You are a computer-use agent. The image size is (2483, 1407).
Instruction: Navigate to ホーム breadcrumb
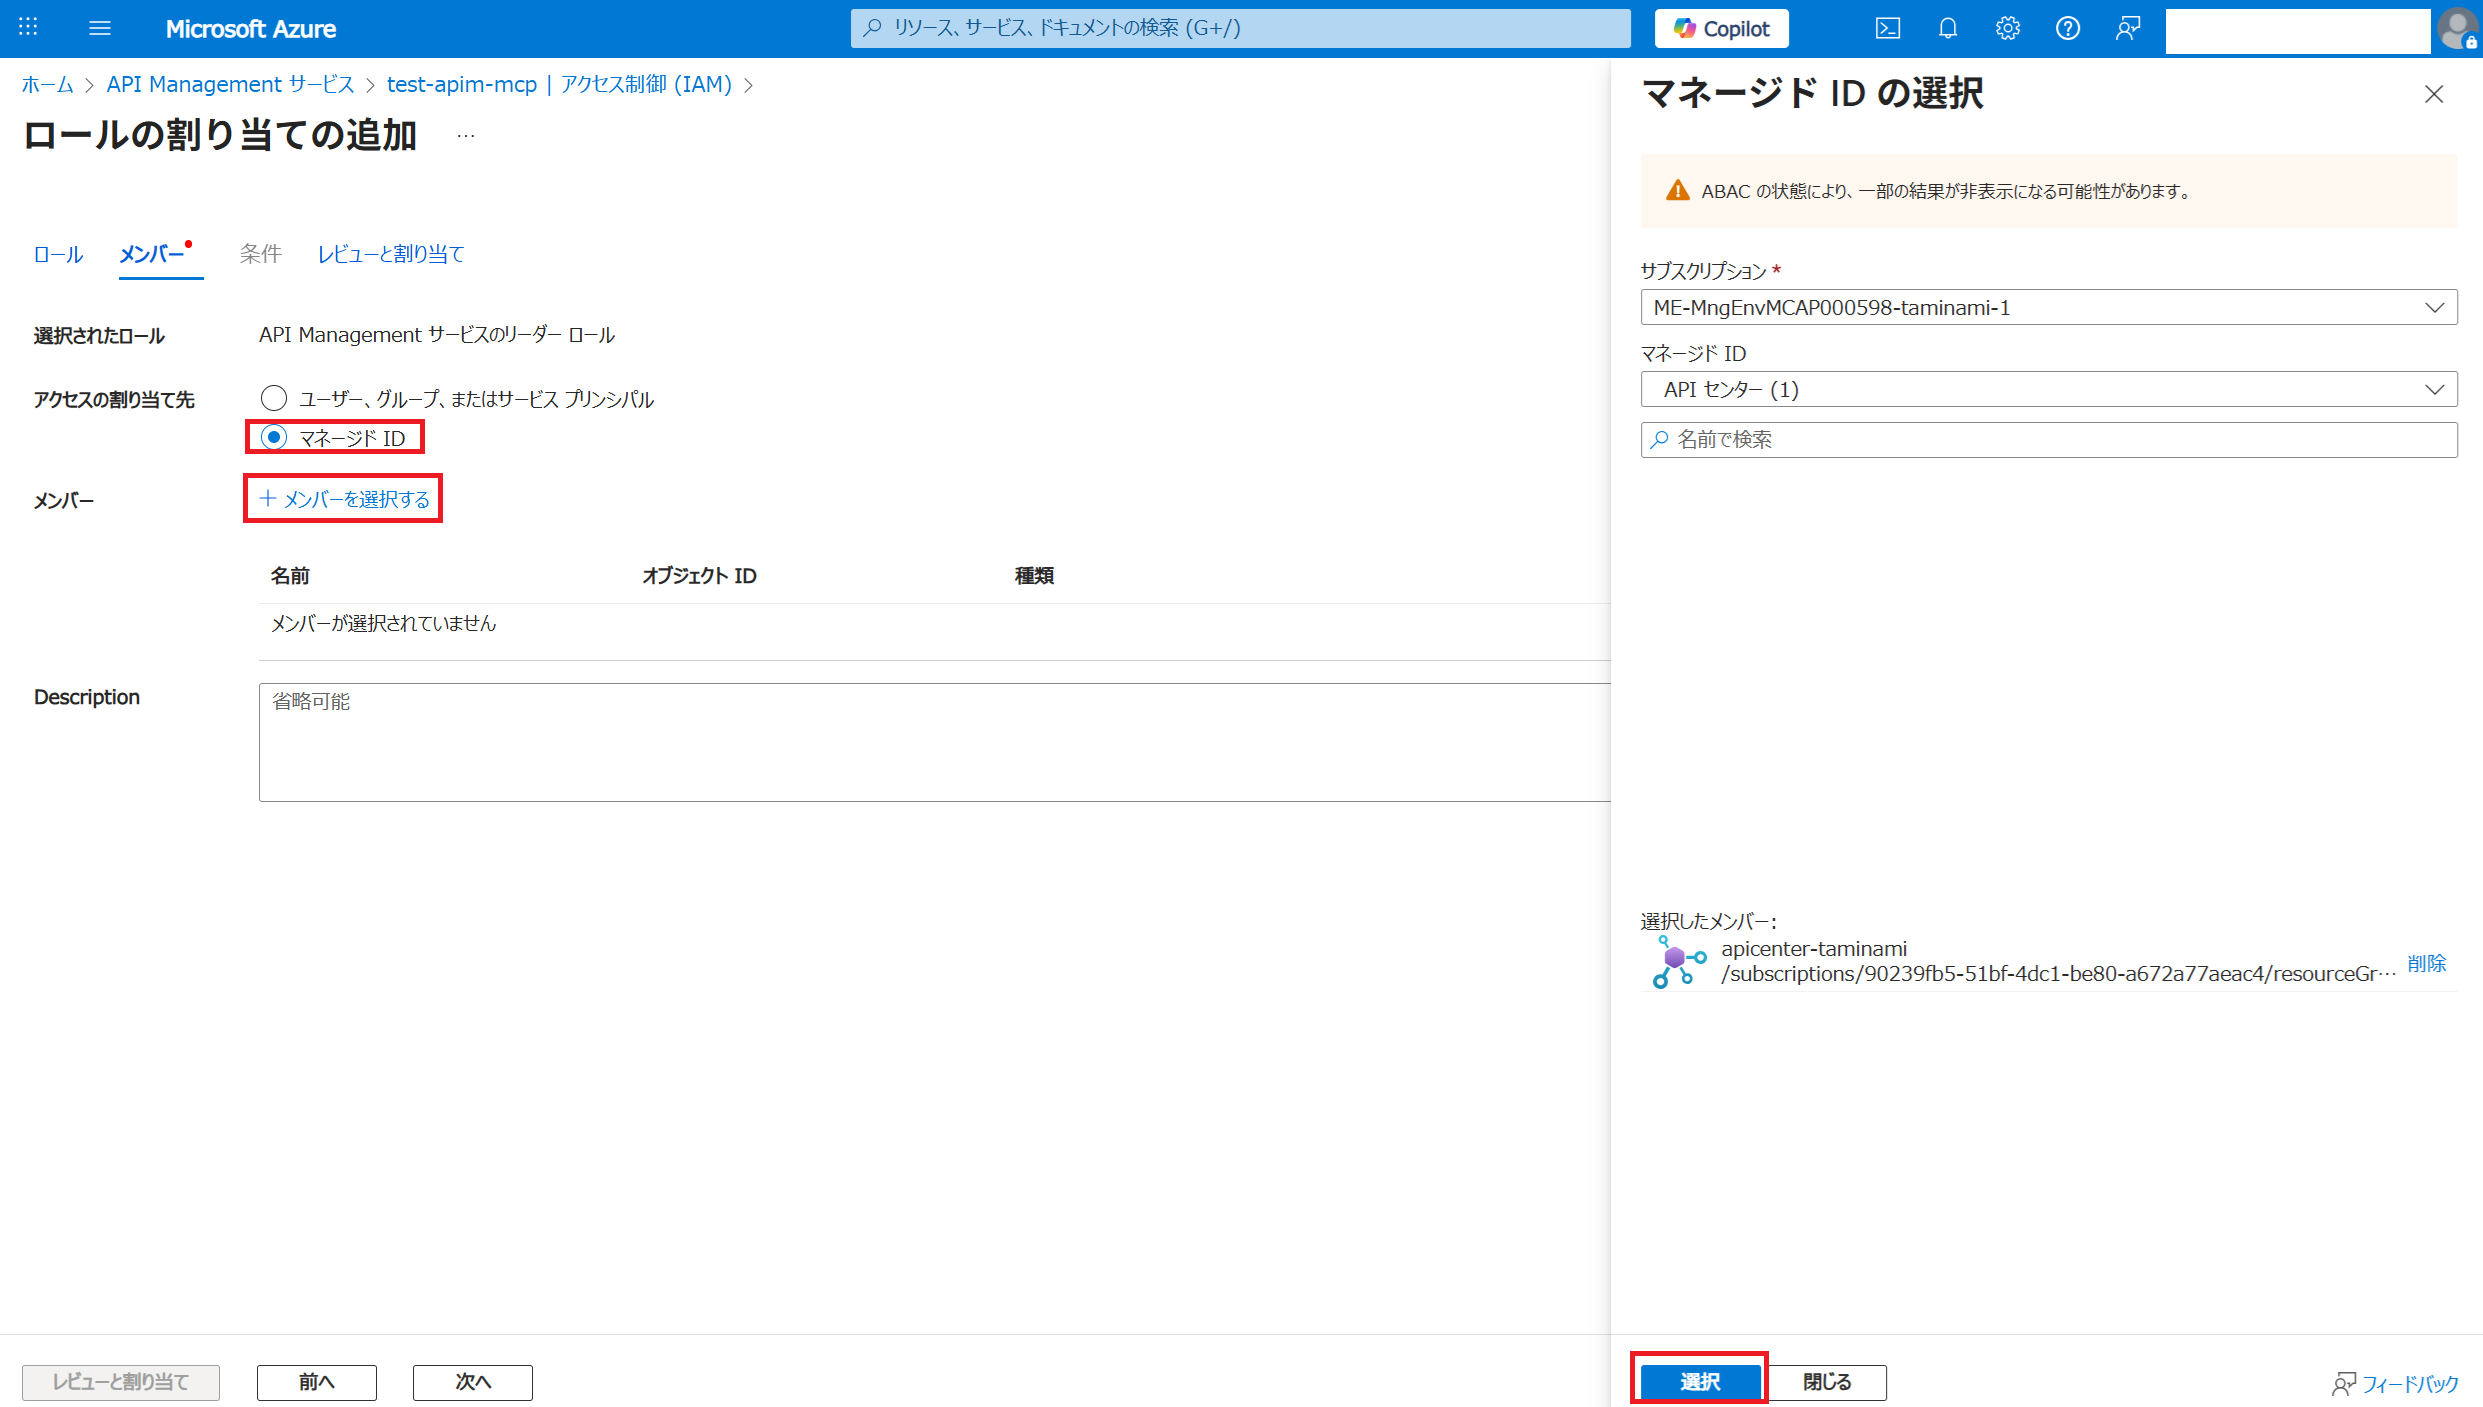click(47, 84)
